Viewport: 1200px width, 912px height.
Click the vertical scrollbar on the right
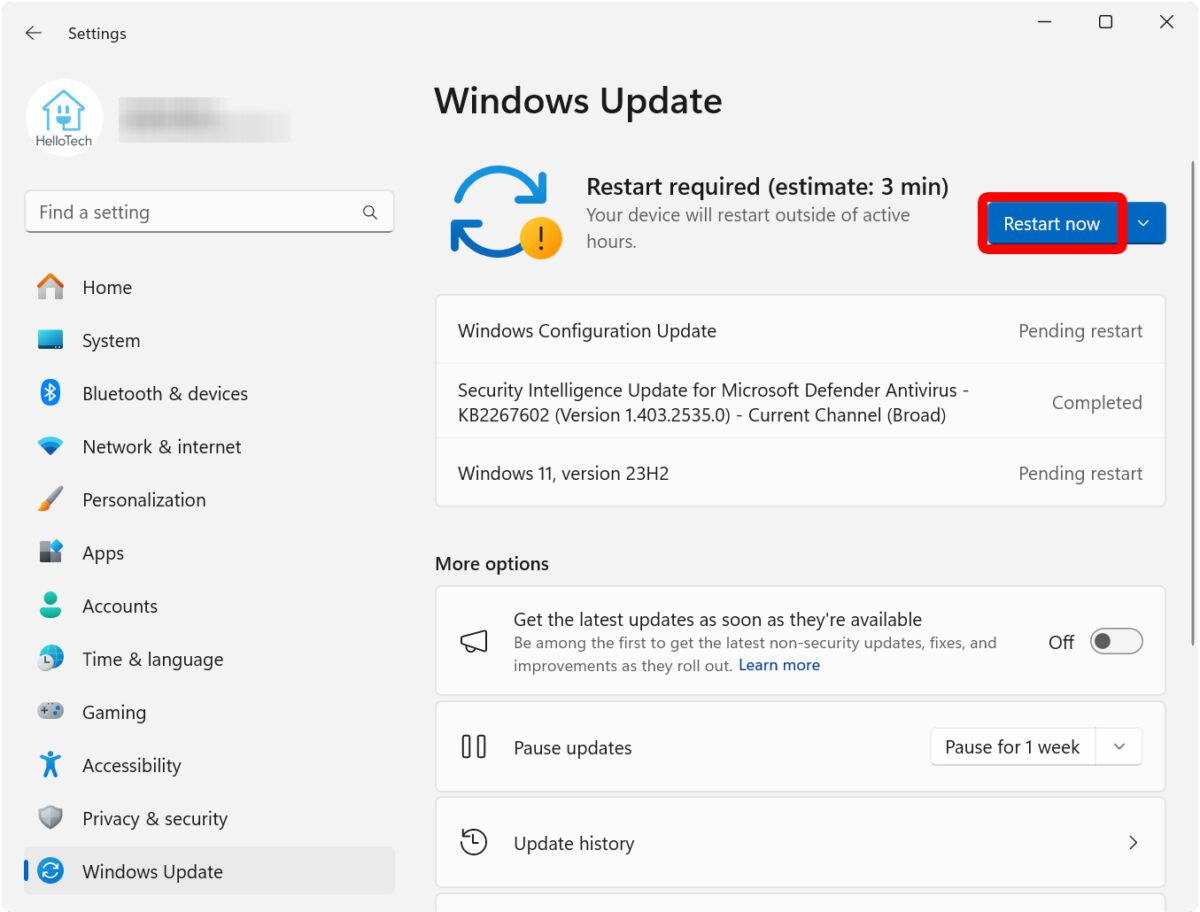[1192, 400]
